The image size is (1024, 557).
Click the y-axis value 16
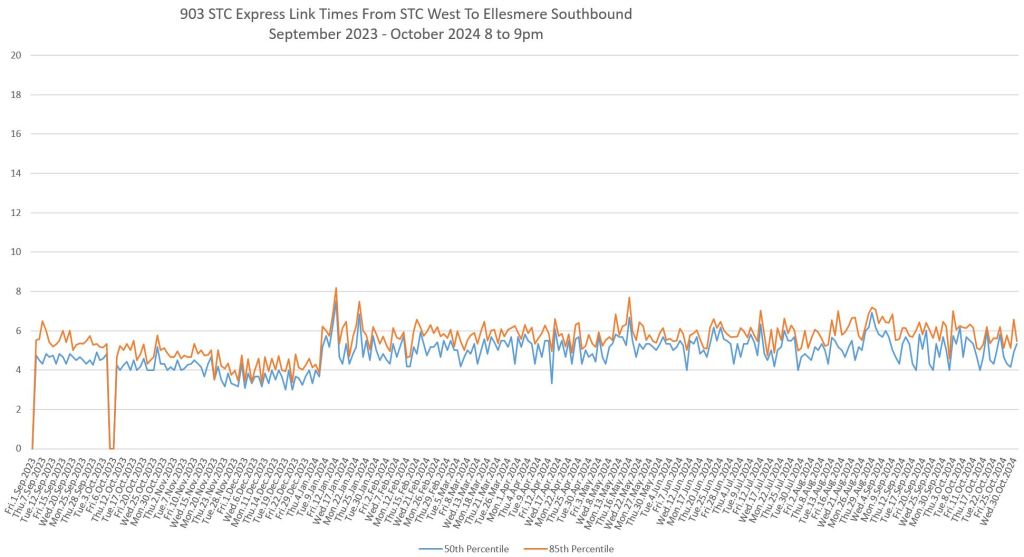[x=15, y=134]
